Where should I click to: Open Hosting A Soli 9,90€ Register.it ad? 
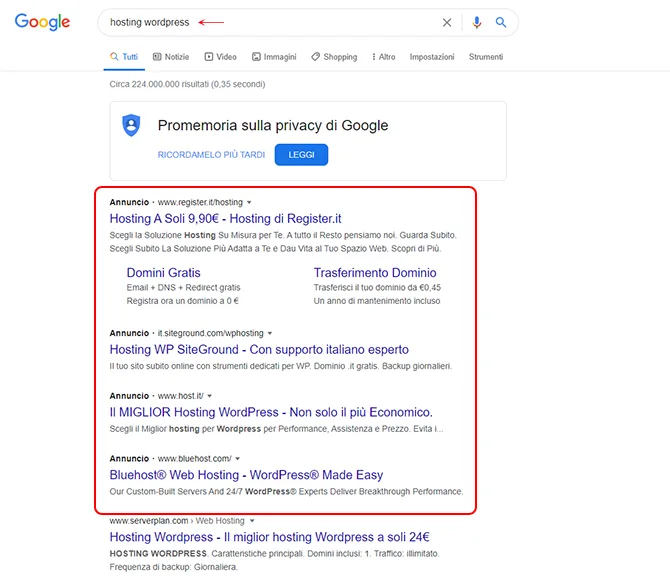(226, 219)
